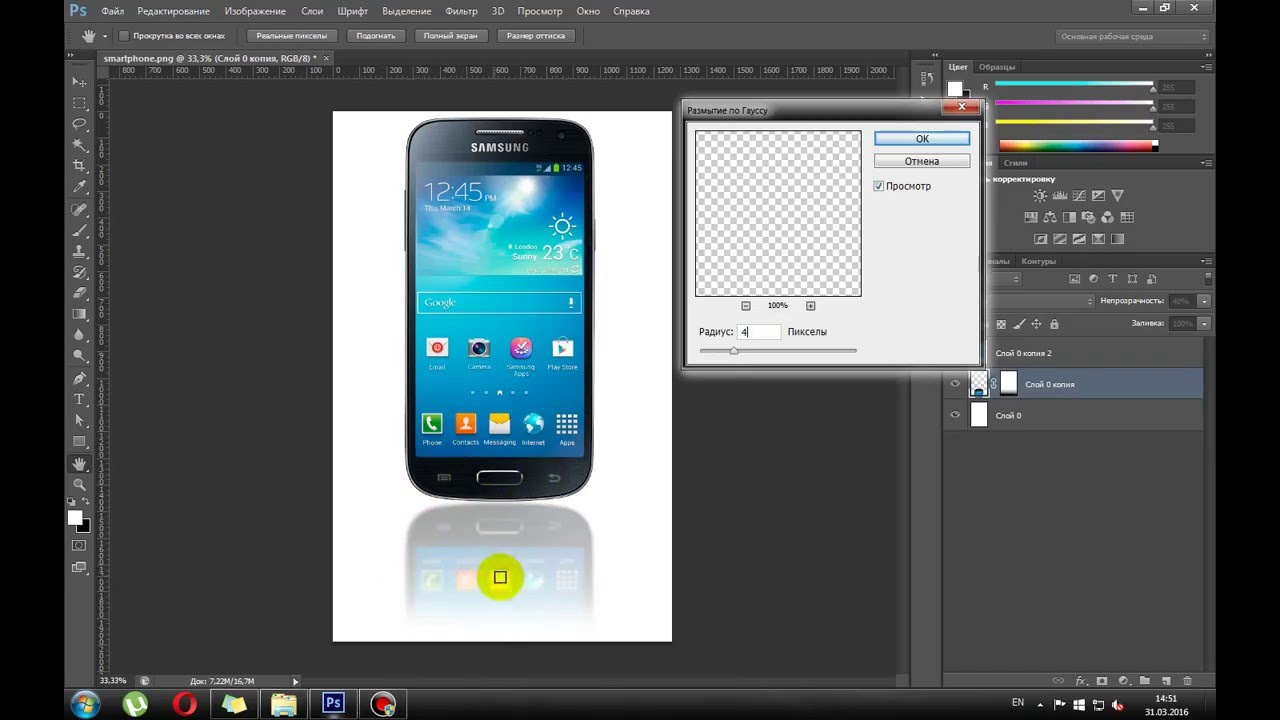Open the Hand tool preset picker

105,37
